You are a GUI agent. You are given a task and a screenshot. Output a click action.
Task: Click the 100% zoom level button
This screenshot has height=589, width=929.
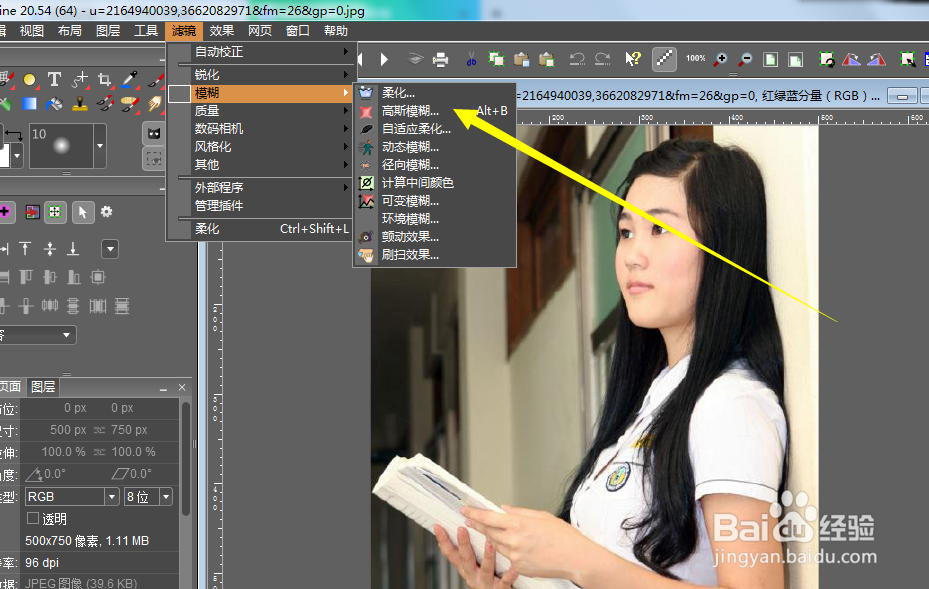(x=696, y=58)
